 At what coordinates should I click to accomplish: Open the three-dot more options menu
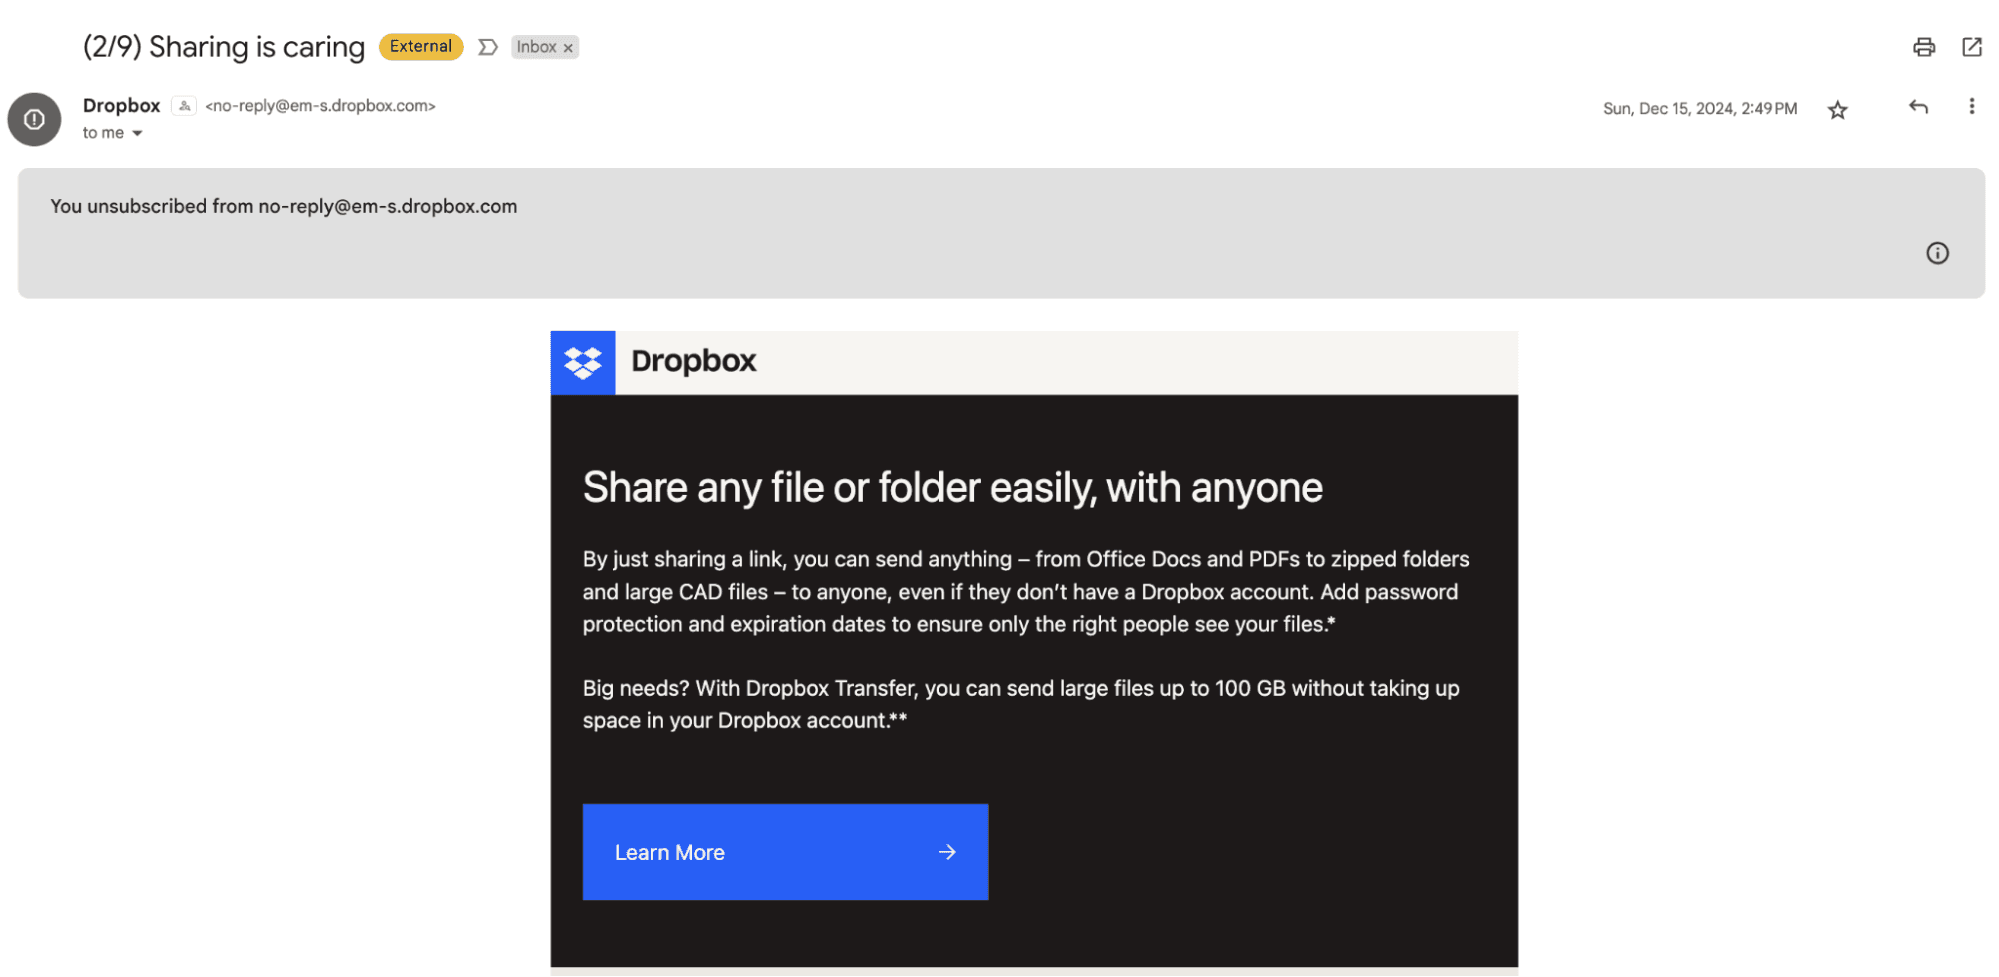(1971, 107)
